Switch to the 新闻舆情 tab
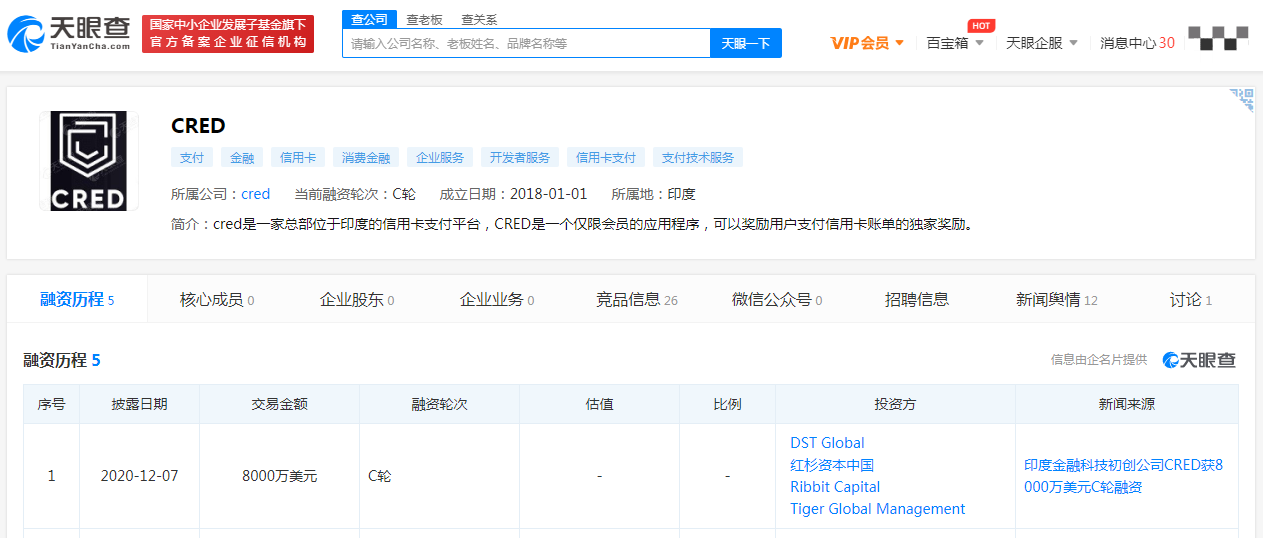 (1057, 299)
